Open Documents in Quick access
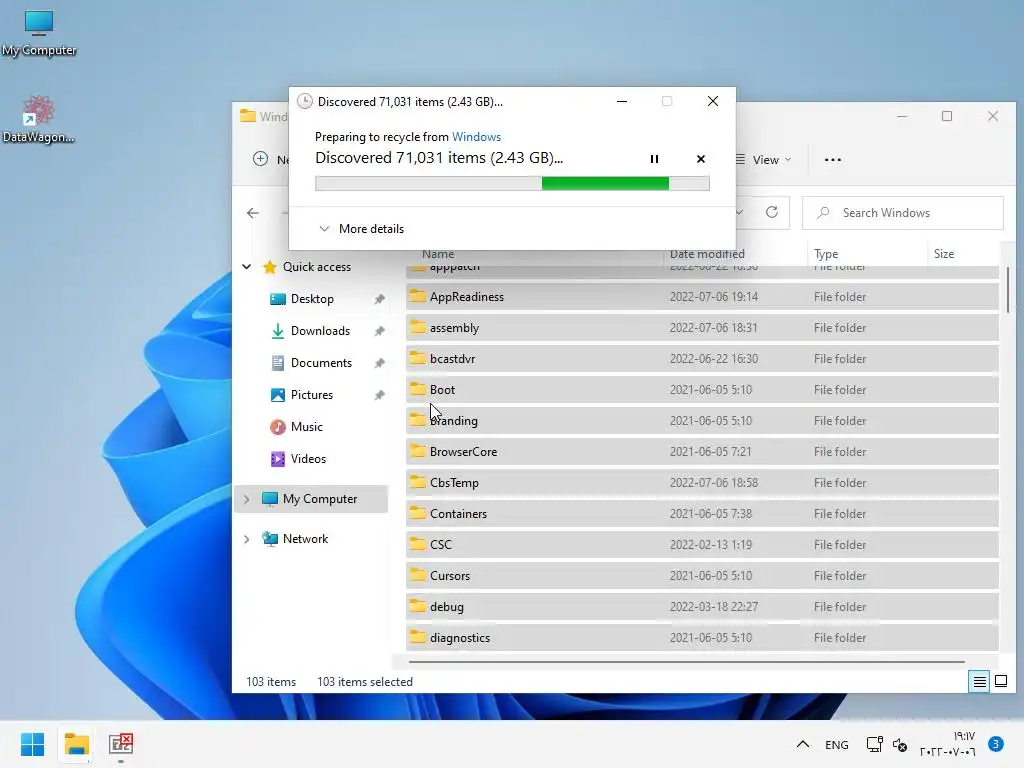This screenshot has height=768, width=1024. (321, 362)
